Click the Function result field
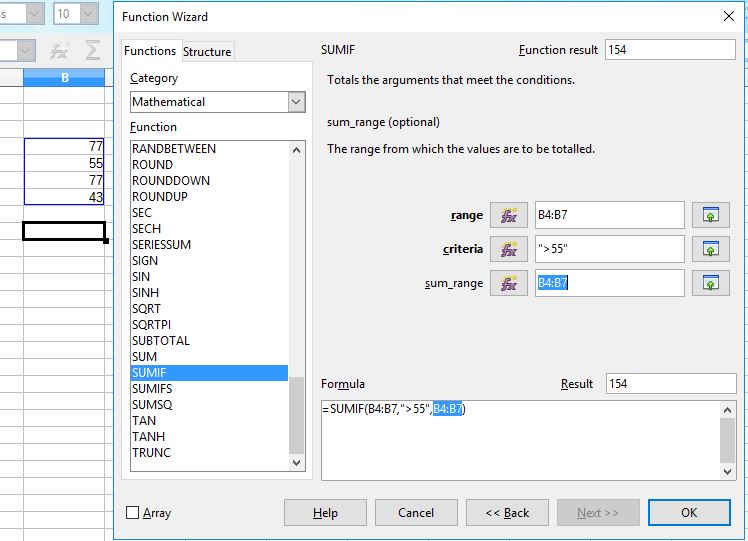Image resolution: width=748 pixels, height=541 pixels. [670, 50]
